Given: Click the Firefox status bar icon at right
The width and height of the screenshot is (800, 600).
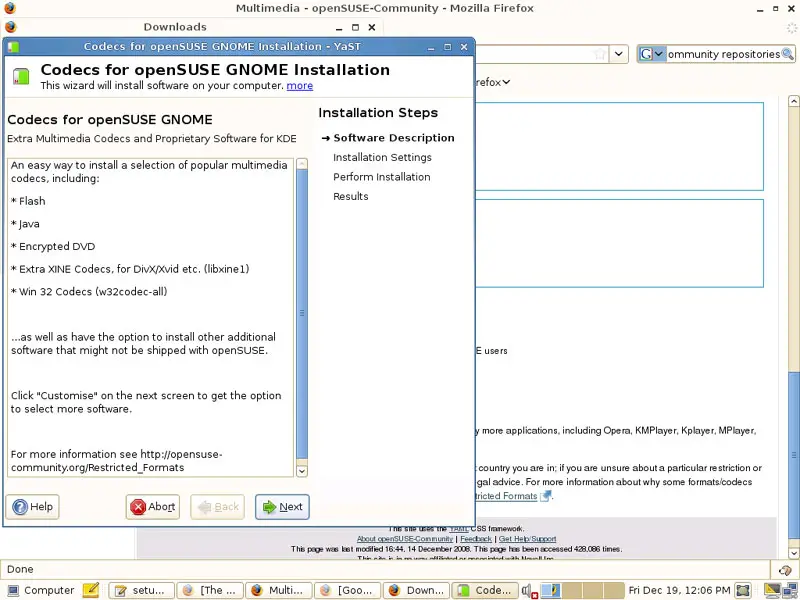Looking at the screenshot, I should 785,570.
